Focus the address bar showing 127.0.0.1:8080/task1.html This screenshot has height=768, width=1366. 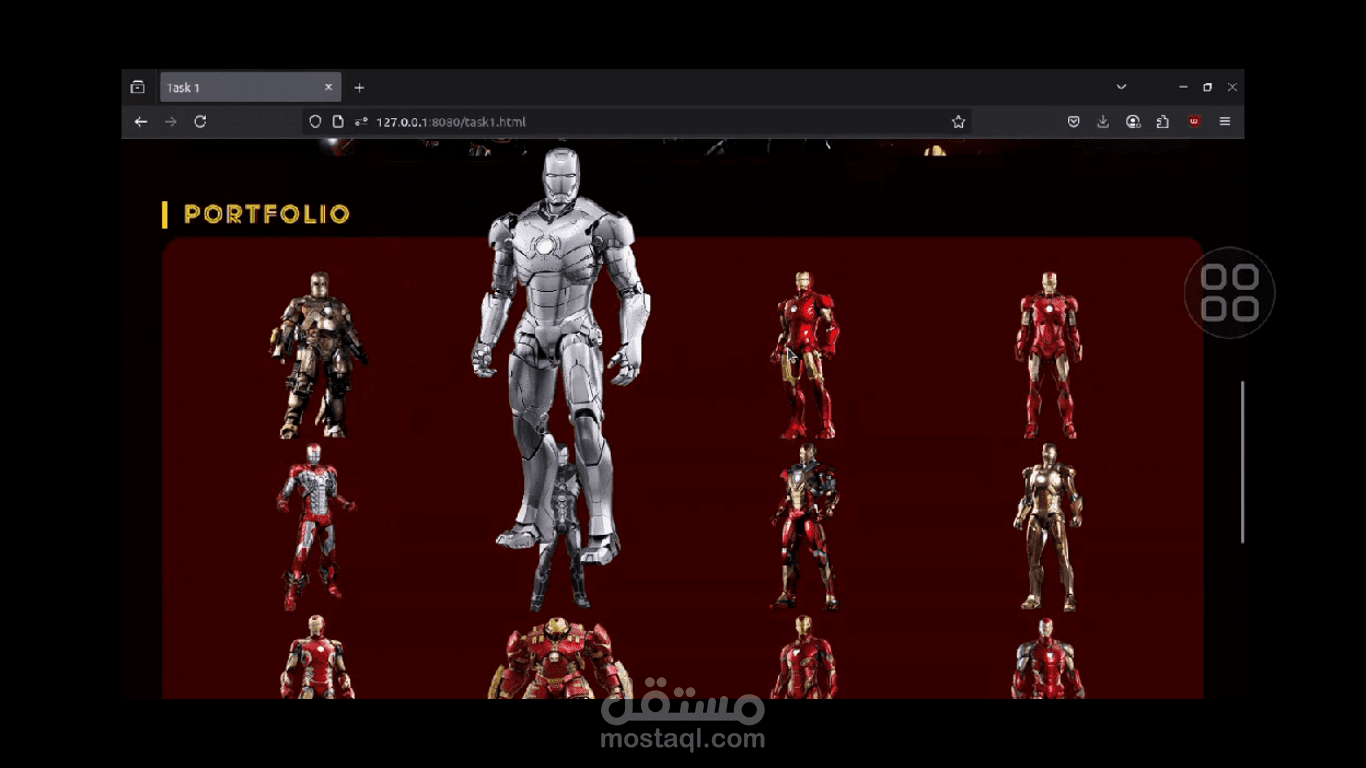tap(636, 122)
